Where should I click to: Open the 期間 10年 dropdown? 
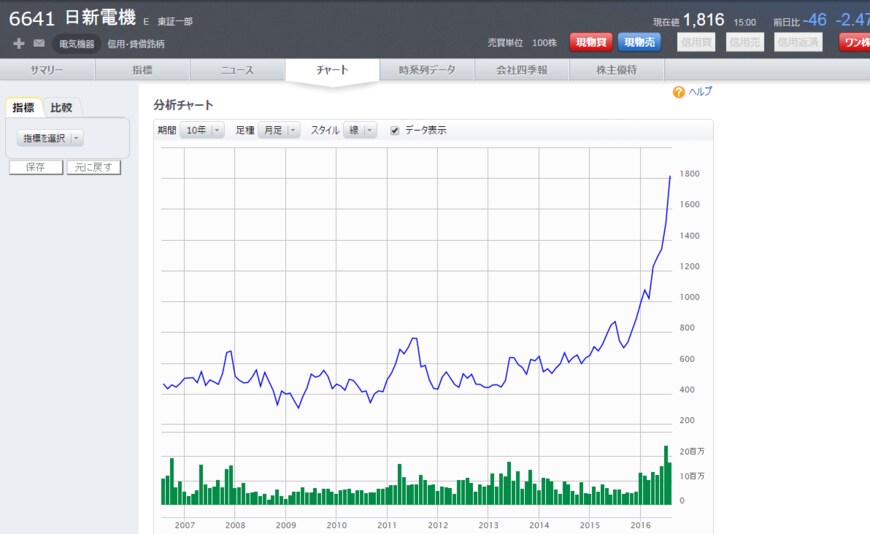pos(202,130)
